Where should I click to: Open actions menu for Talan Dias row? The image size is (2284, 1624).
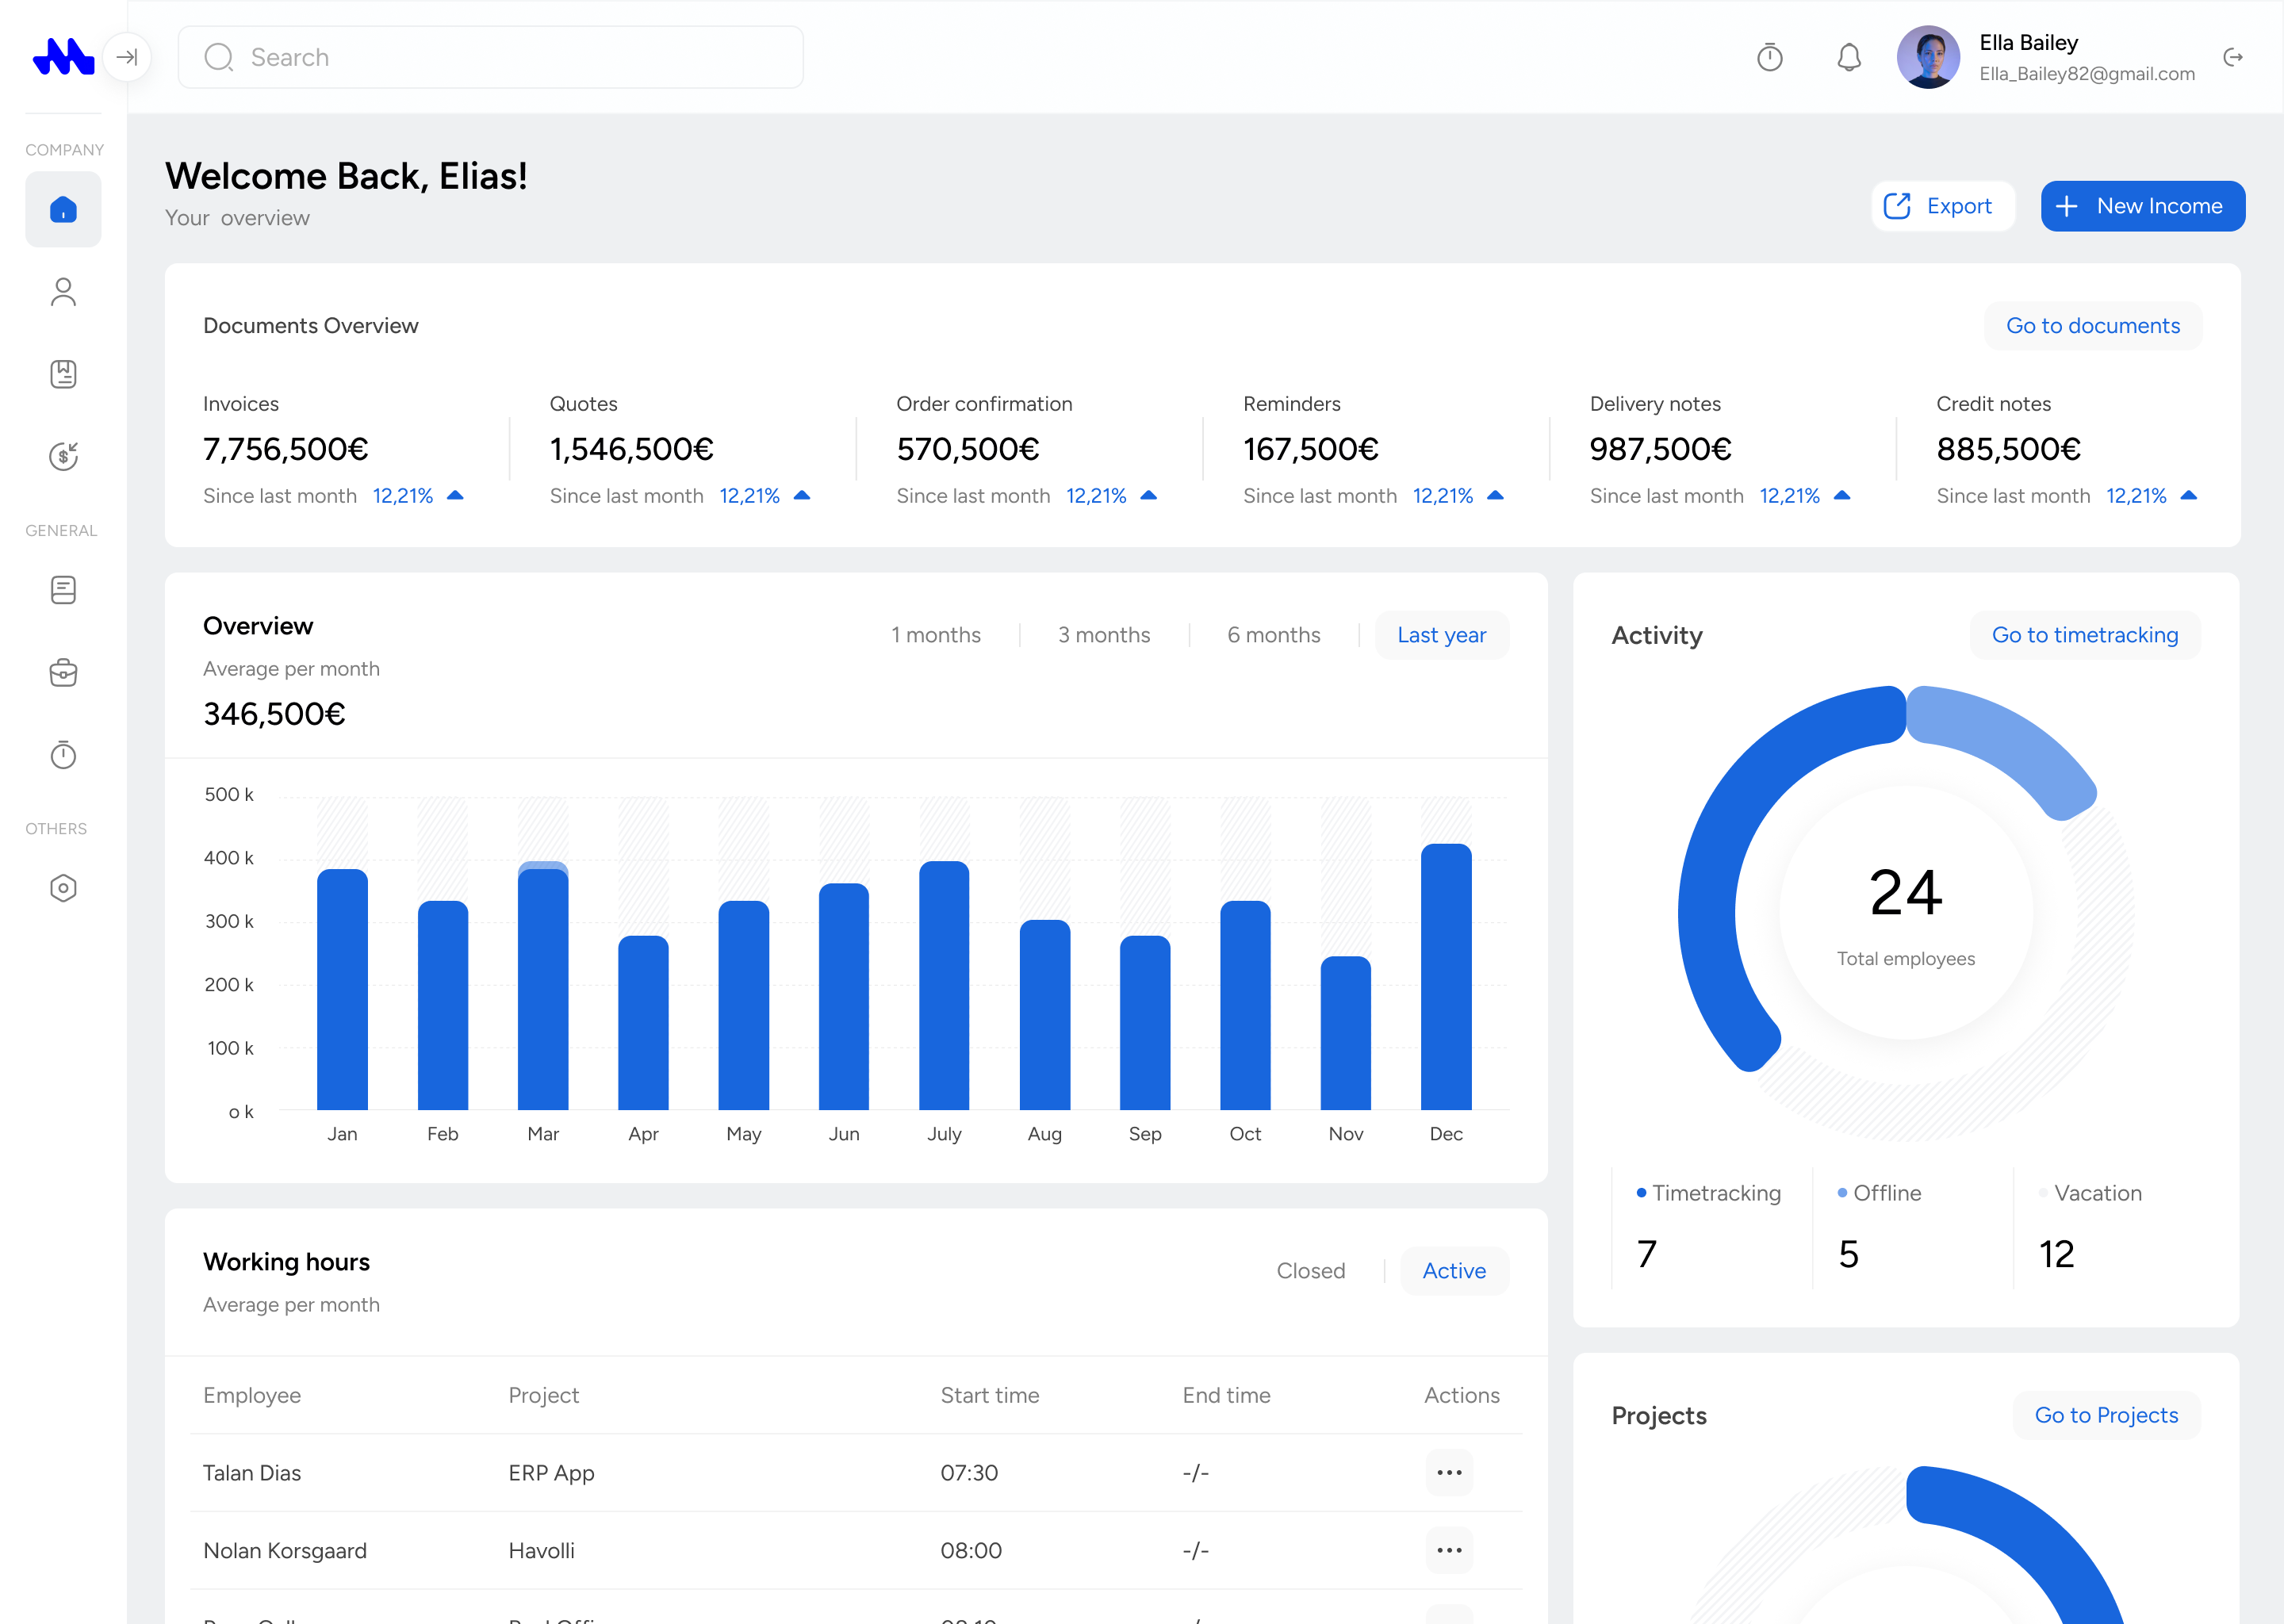[1449, 1472]
